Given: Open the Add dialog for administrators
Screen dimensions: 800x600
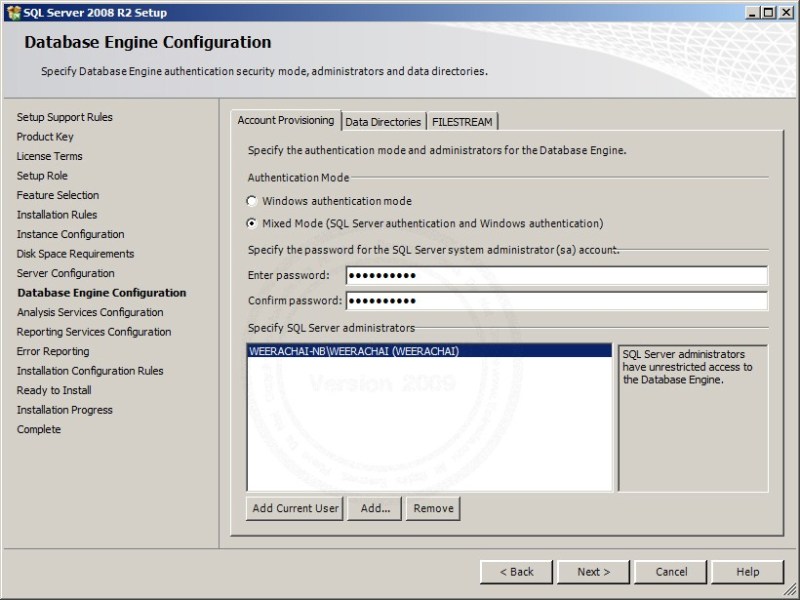Looking at the screenshot, I should [x=374, y=508].
